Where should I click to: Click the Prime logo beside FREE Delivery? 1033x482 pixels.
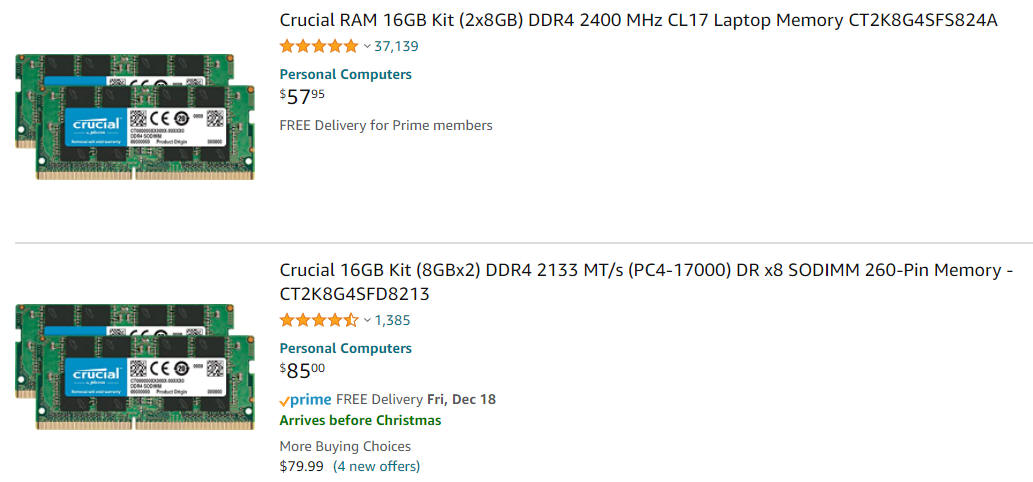tap(305, 400)
